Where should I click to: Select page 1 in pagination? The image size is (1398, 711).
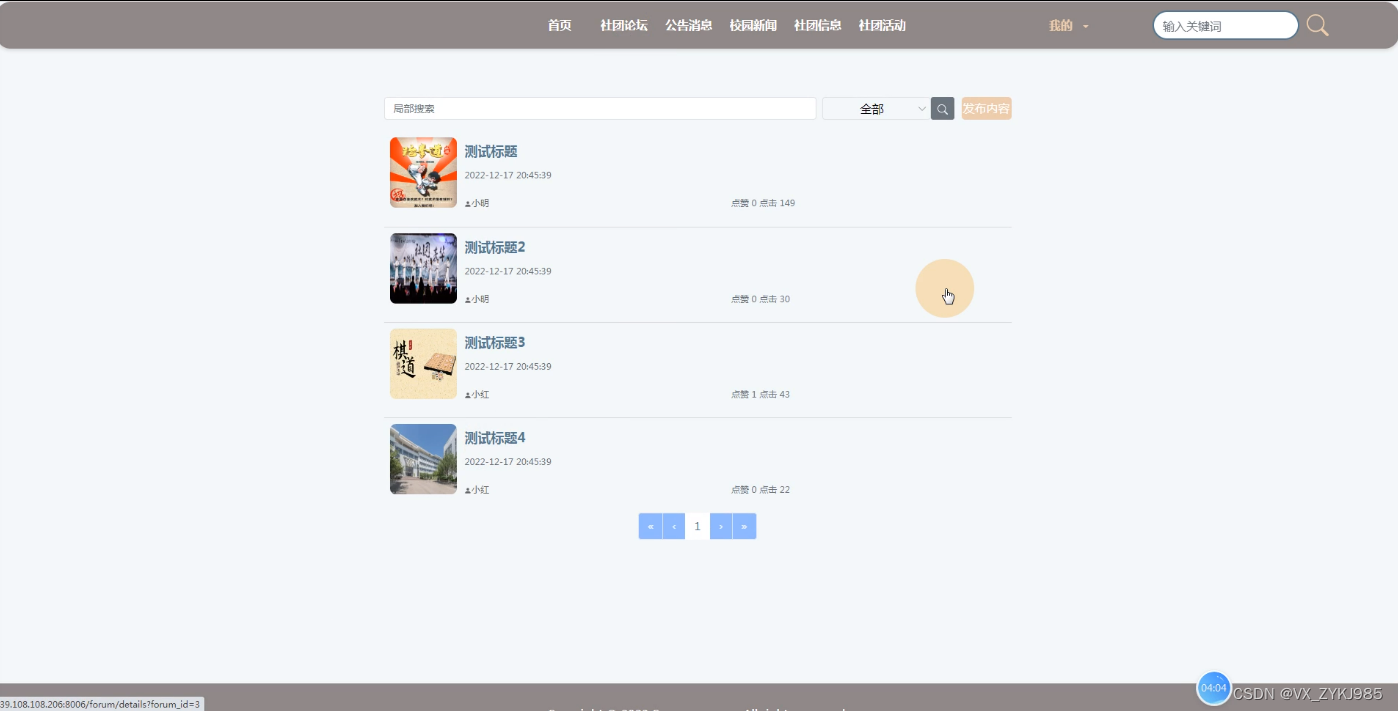pos(697,526)
